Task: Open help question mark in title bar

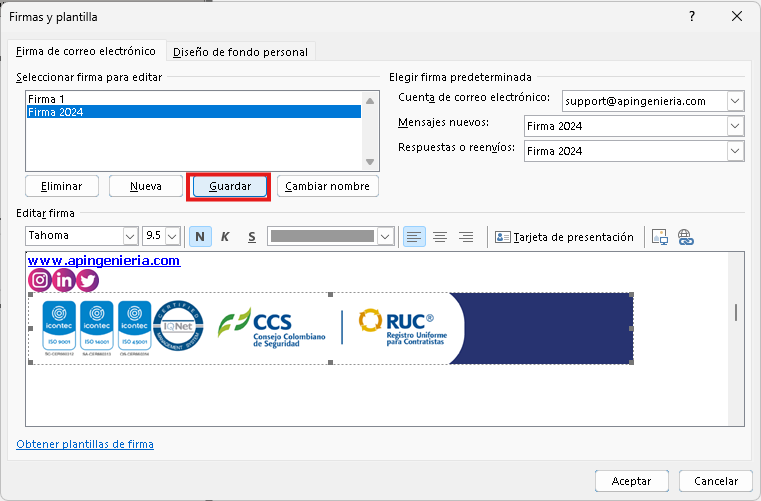Action: [x=692, y=17]
